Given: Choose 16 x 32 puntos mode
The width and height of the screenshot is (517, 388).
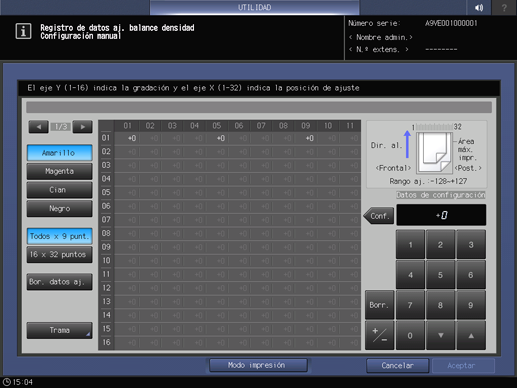Looking at the screenshot, I should click(x=59, y=255).
